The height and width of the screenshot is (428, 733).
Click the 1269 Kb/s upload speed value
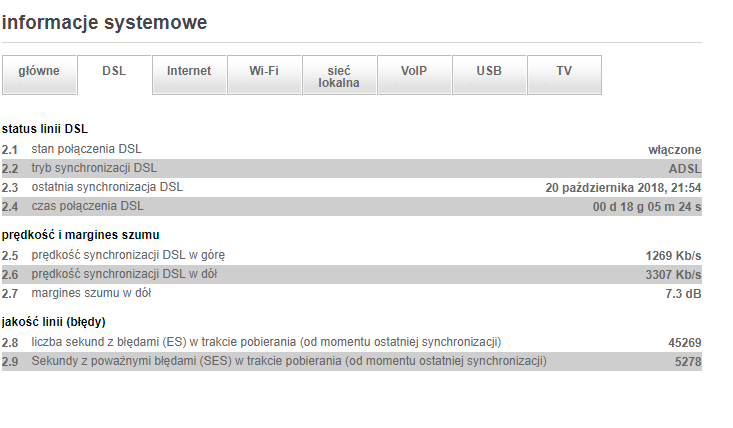(x=673, y=255)
